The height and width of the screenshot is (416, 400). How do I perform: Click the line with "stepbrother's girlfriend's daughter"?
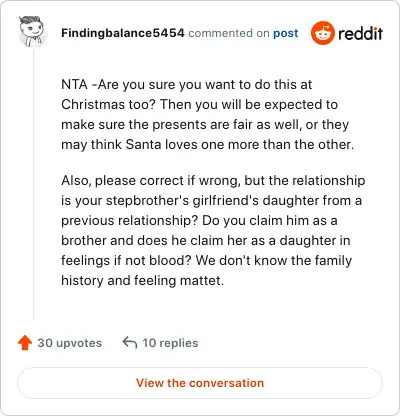[211, 201]
